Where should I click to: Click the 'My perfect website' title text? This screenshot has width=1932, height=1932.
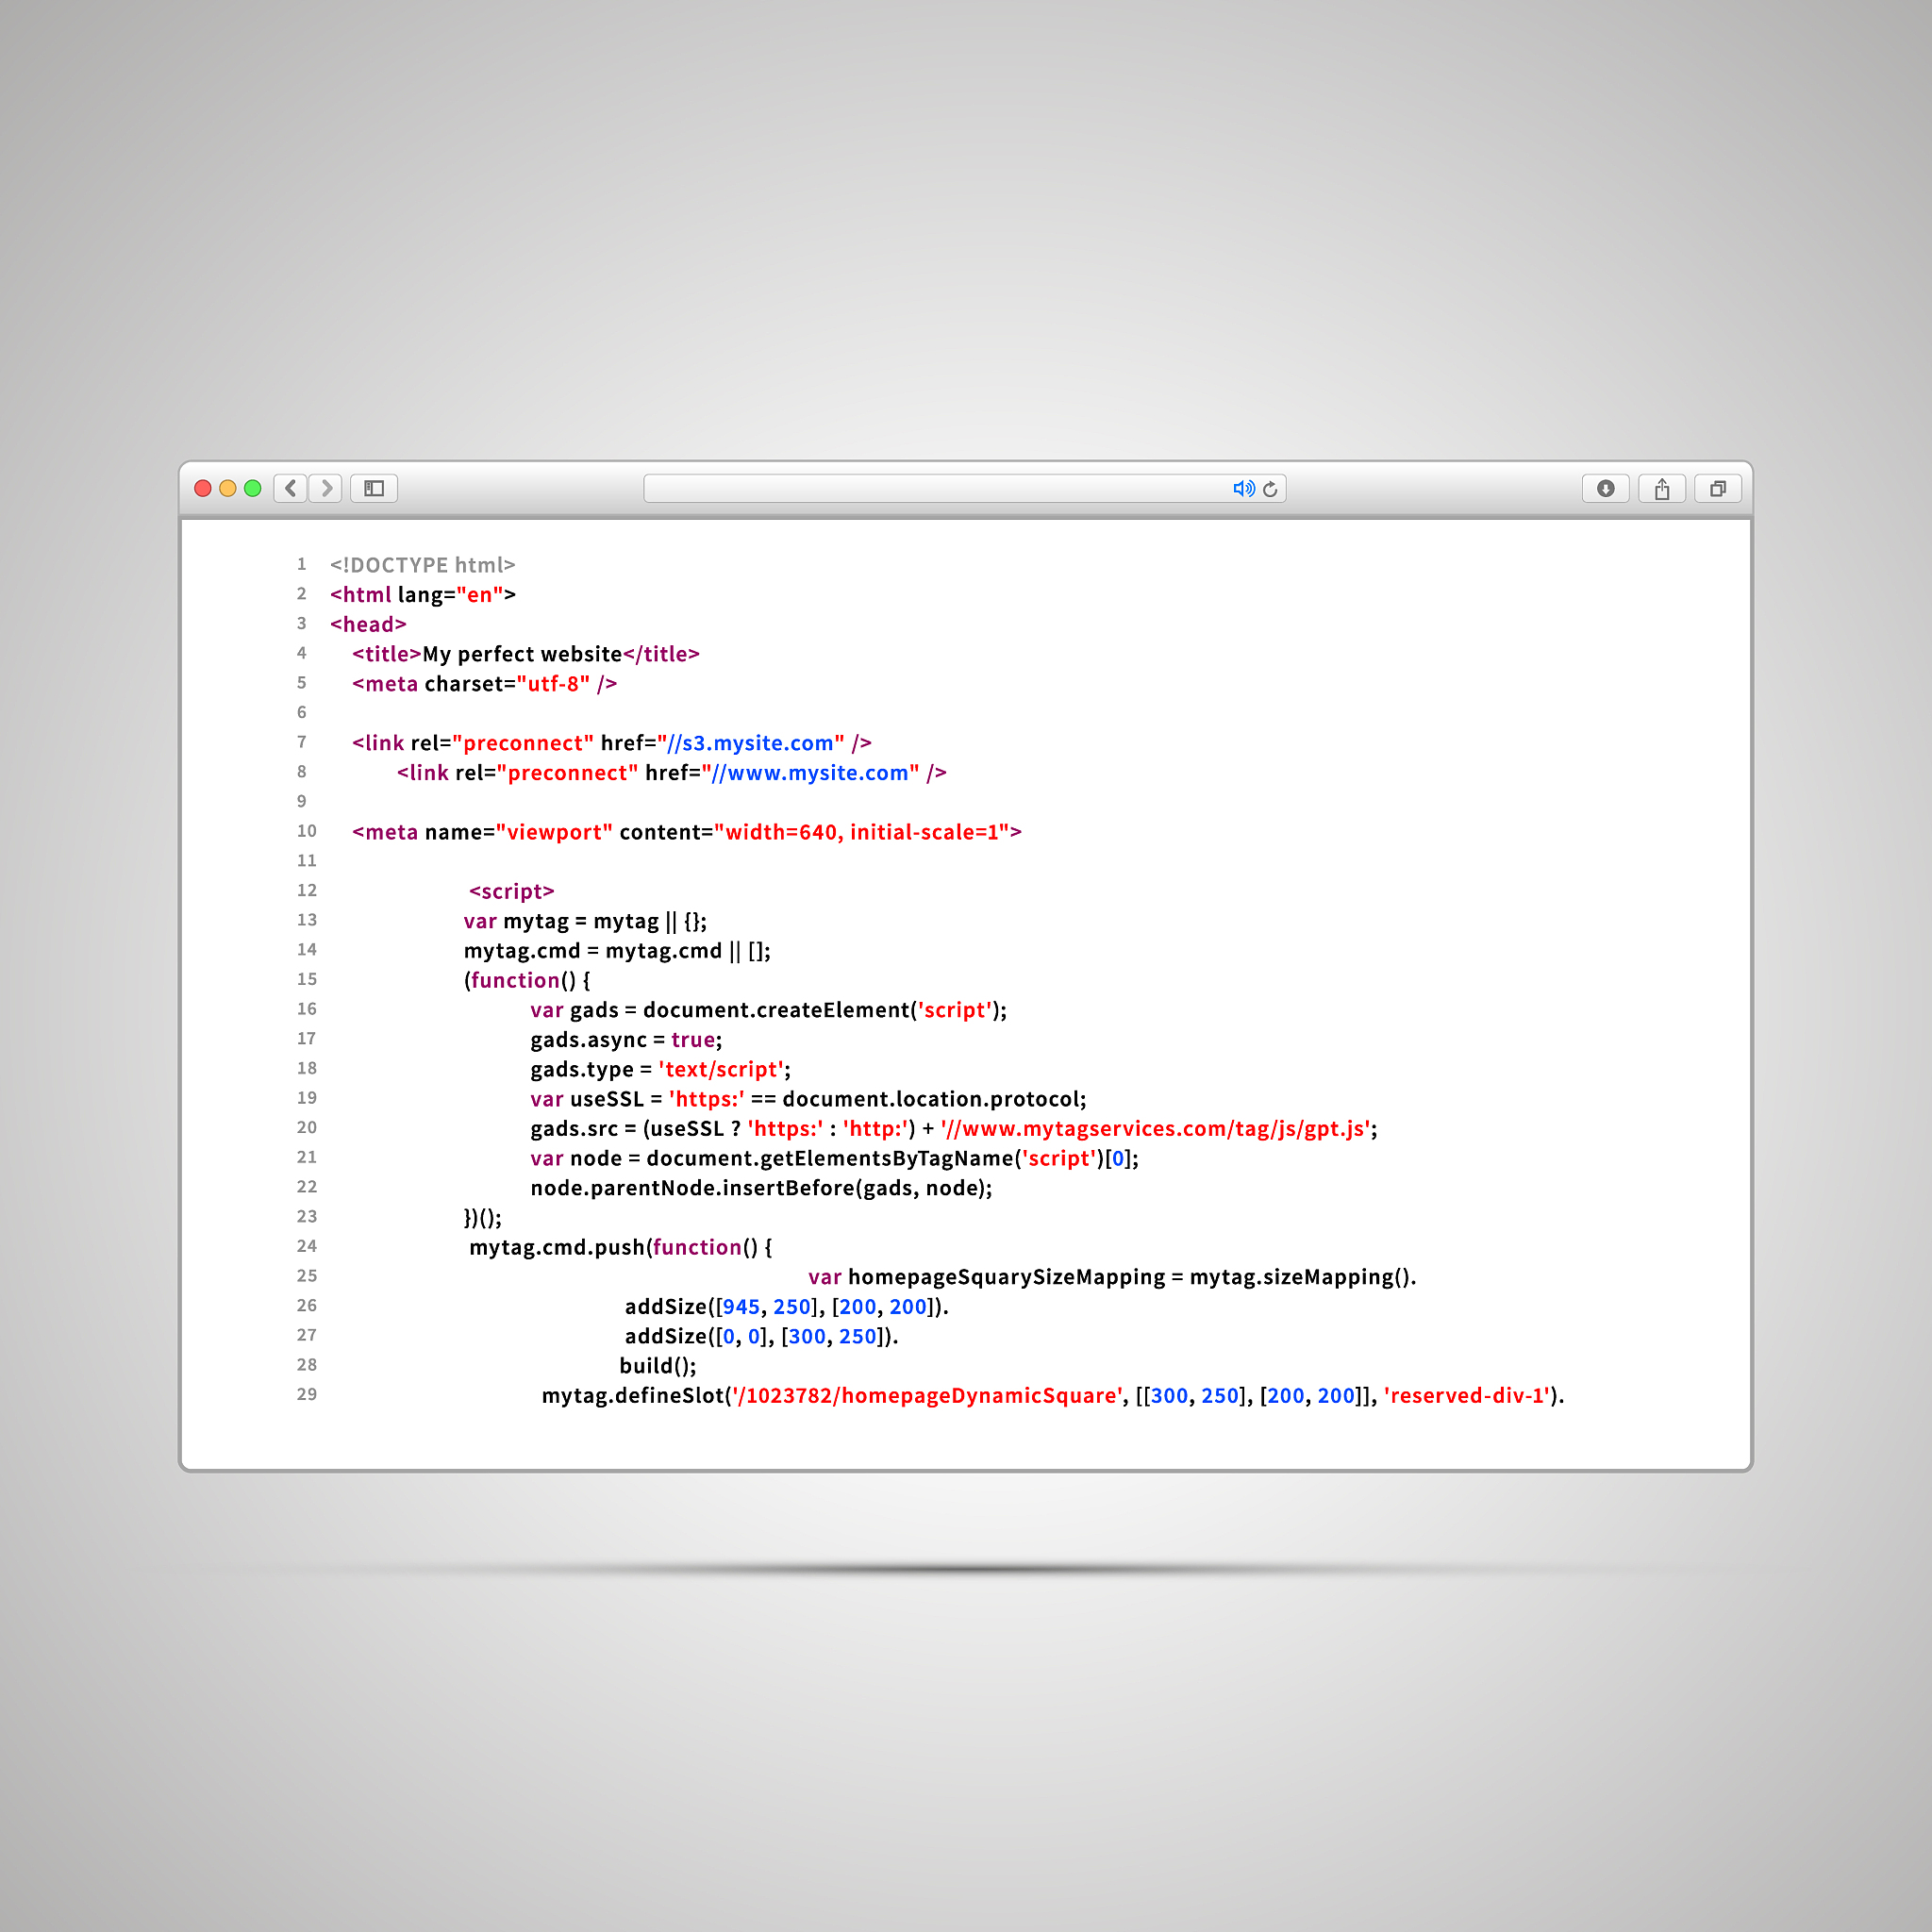(522, 654)
